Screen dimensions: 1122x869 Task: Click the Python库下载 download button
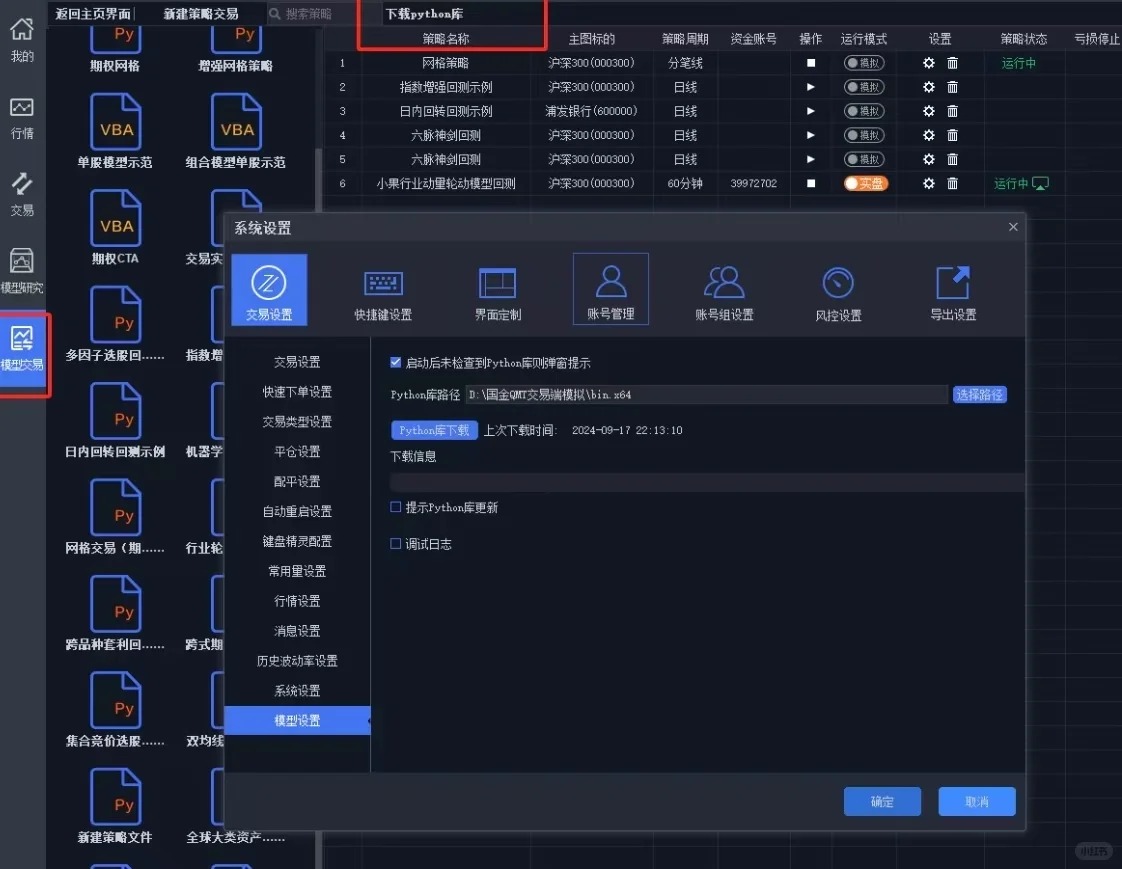(434, 430)
